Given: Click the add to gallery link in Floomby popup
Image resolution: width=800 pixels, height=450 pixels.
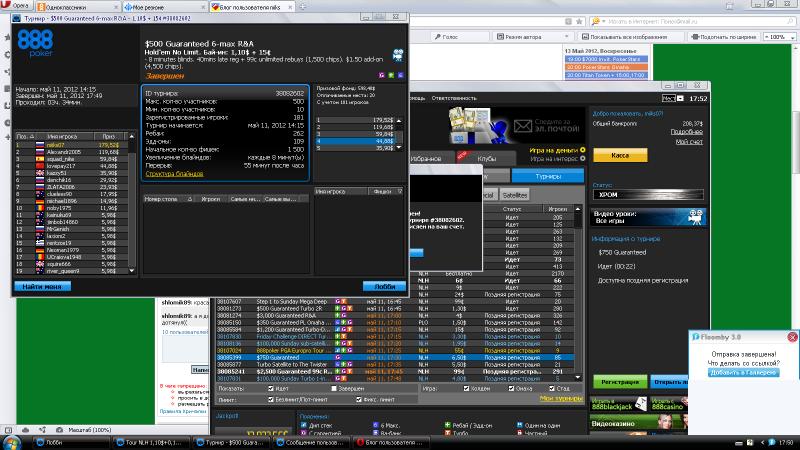Looking at the screenshot, I should click(x=743, y=372).
